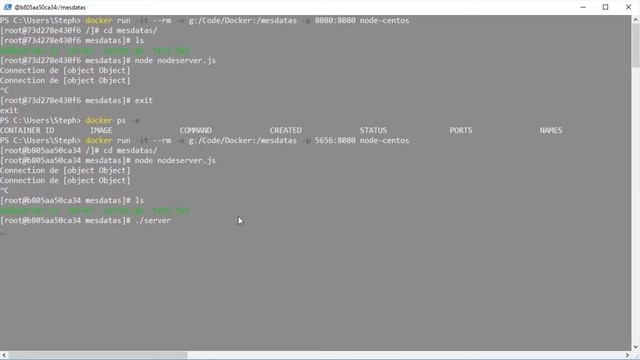The height and width of the screenshot is (360, 640).
Task: Maximize the terminal window
Action: click(x=605, y=7)
